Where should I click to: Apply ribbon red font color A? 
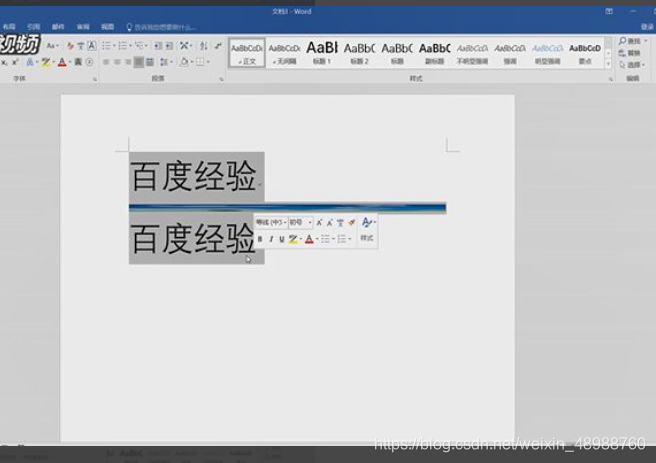click(62, 62)
